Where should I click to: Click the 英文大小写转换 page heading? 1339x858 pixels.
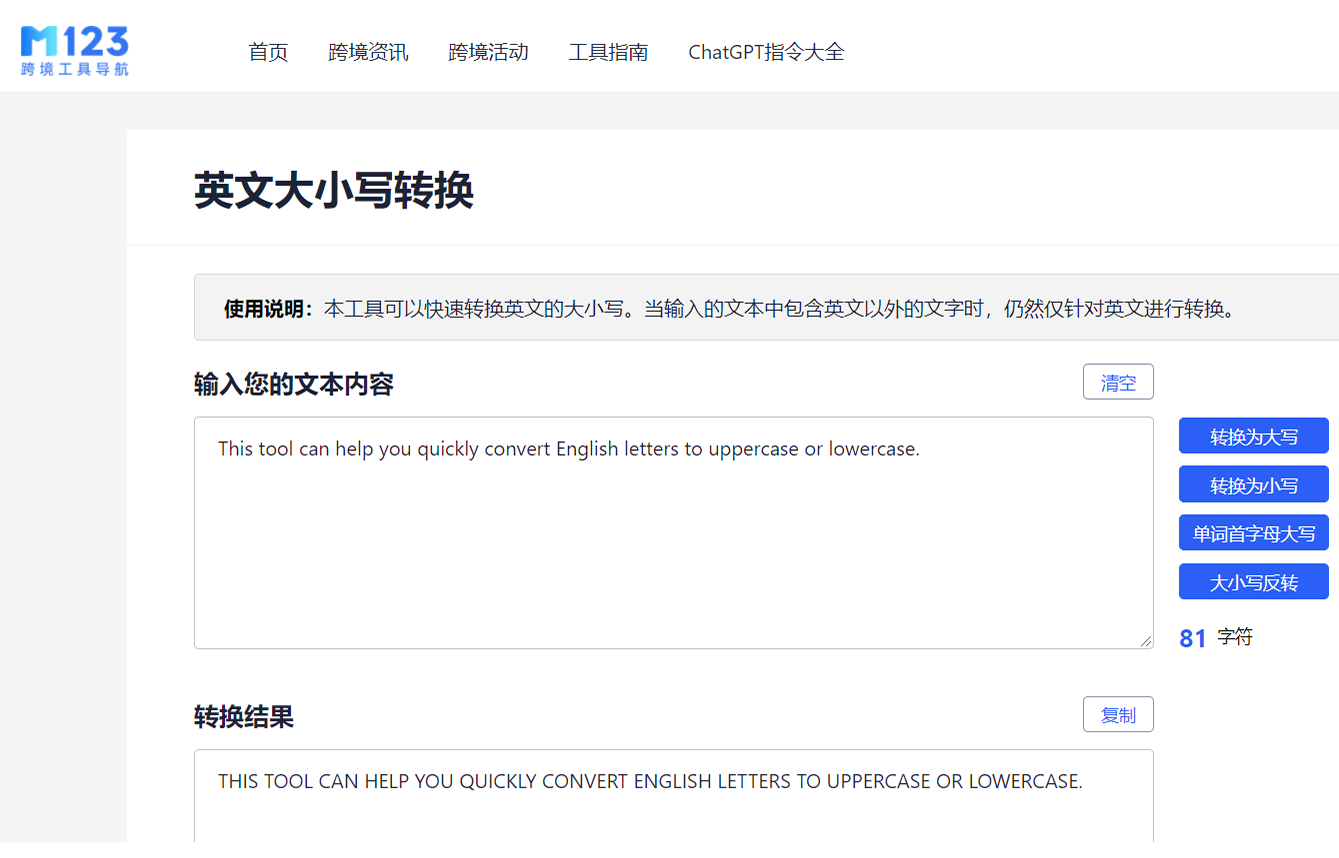pos(334,190)
